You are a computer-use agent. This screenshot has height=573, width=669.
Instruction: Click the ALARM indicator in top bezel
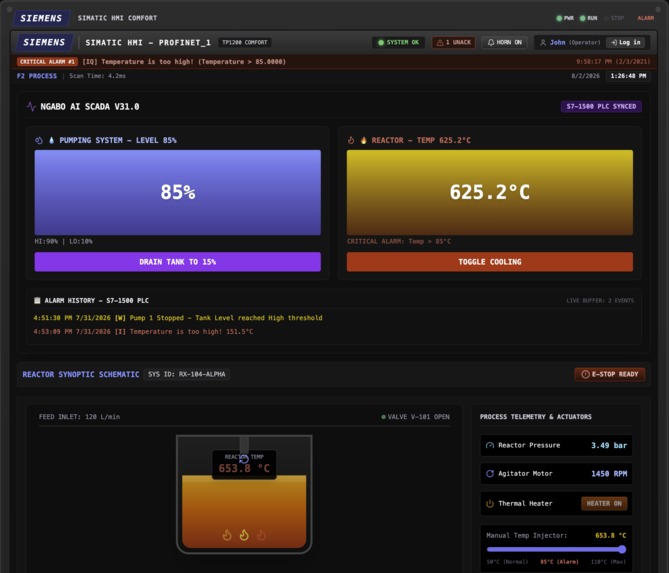pyautogui.click(x=646, y=18)
